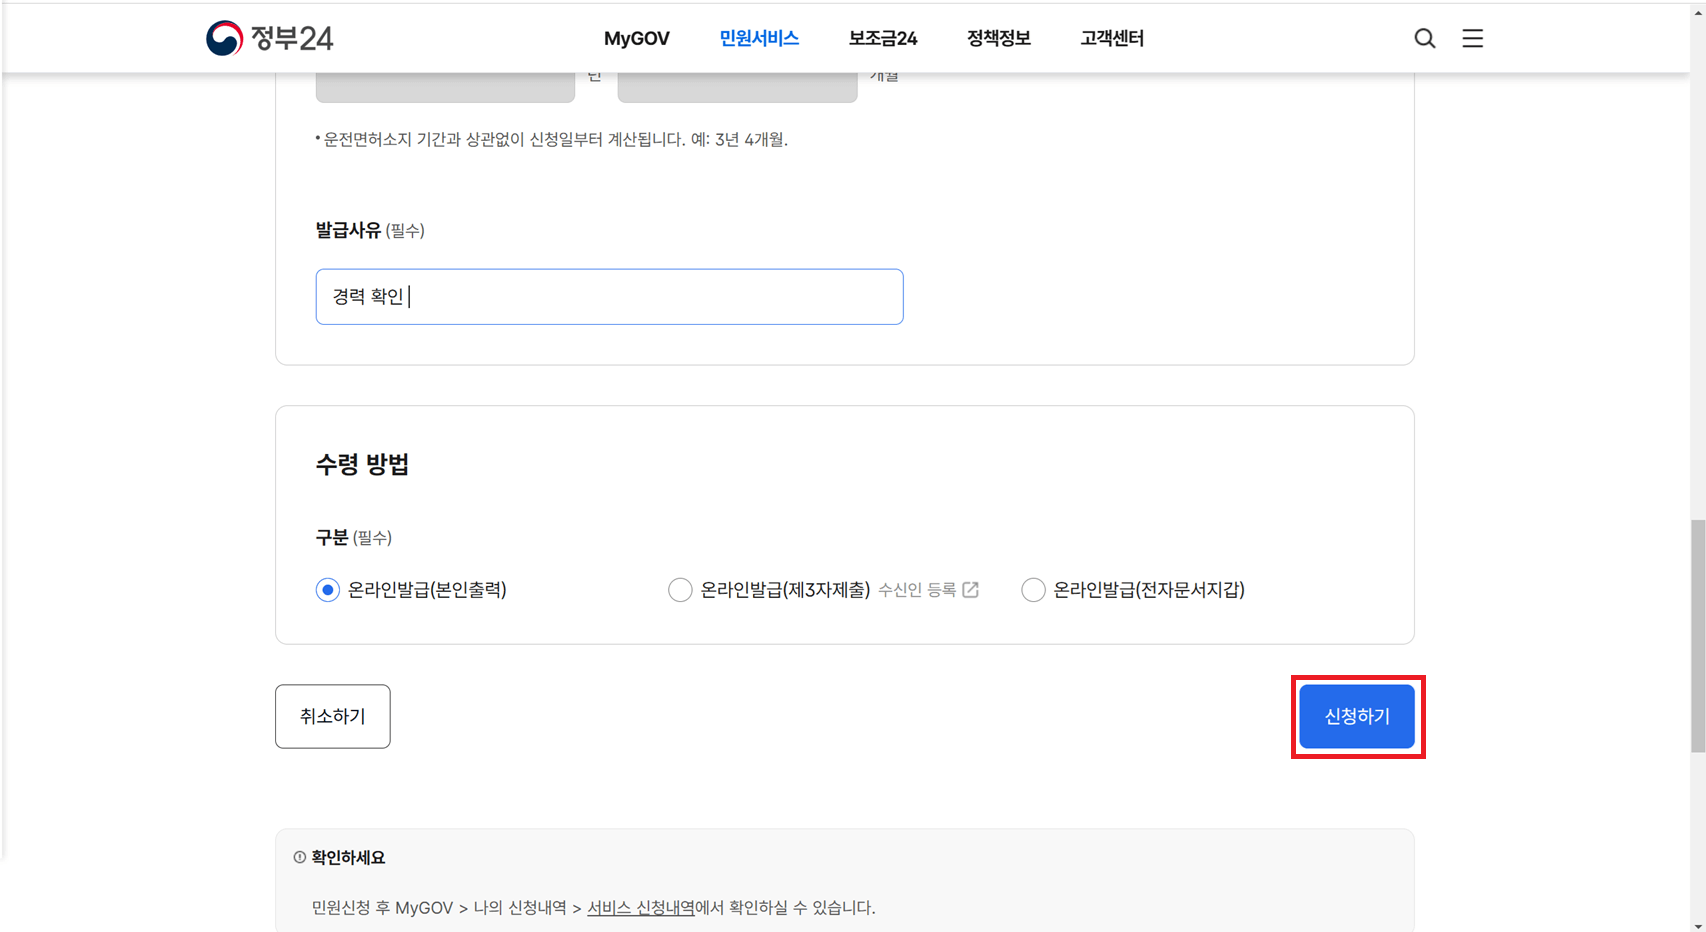Open the 수신인 등록 external link icon
1706x932 pixels.
[970, 590]
